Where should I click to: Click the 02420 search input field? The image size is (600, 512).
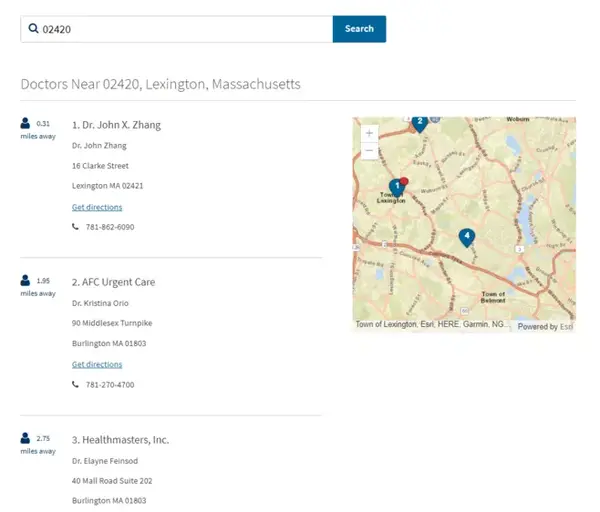click(177, 29)
